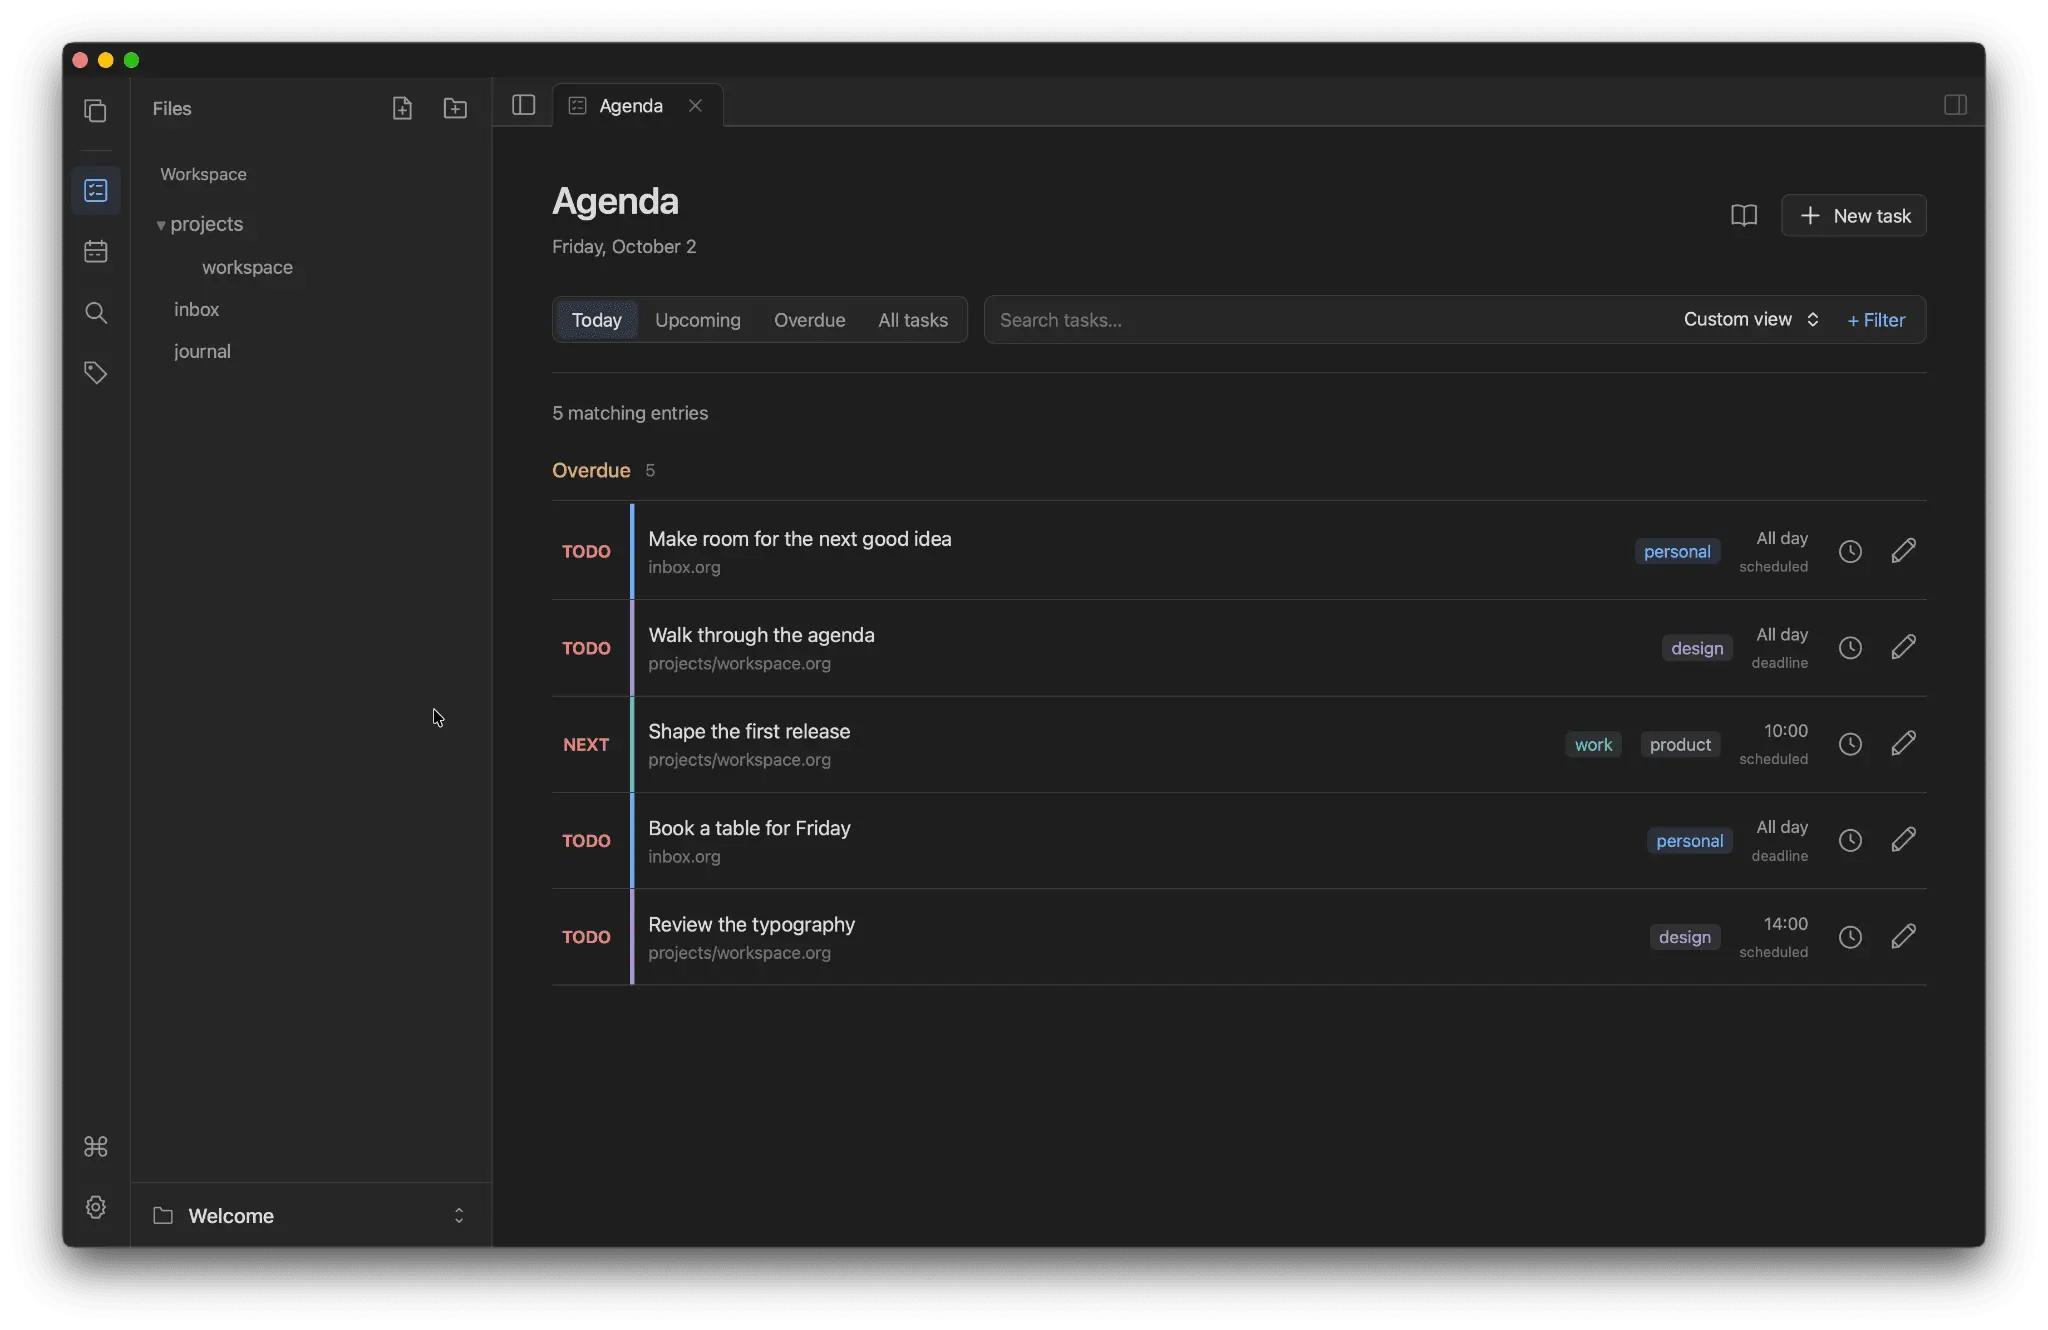This screenshot has height=1330, width=2048.
Task: Click the TODO state of 'Review the typography'
Action: click(586, 937)
